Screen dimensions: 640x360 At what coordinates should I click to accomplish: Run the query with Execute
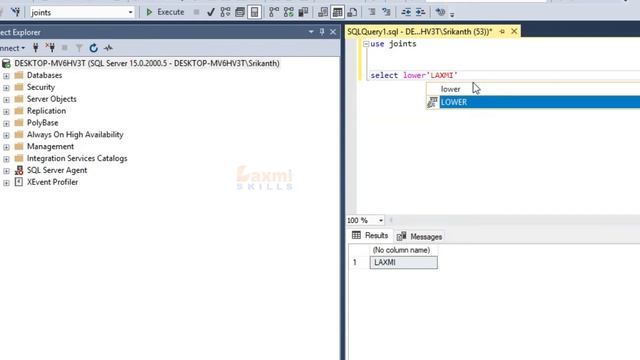(165, 12)
